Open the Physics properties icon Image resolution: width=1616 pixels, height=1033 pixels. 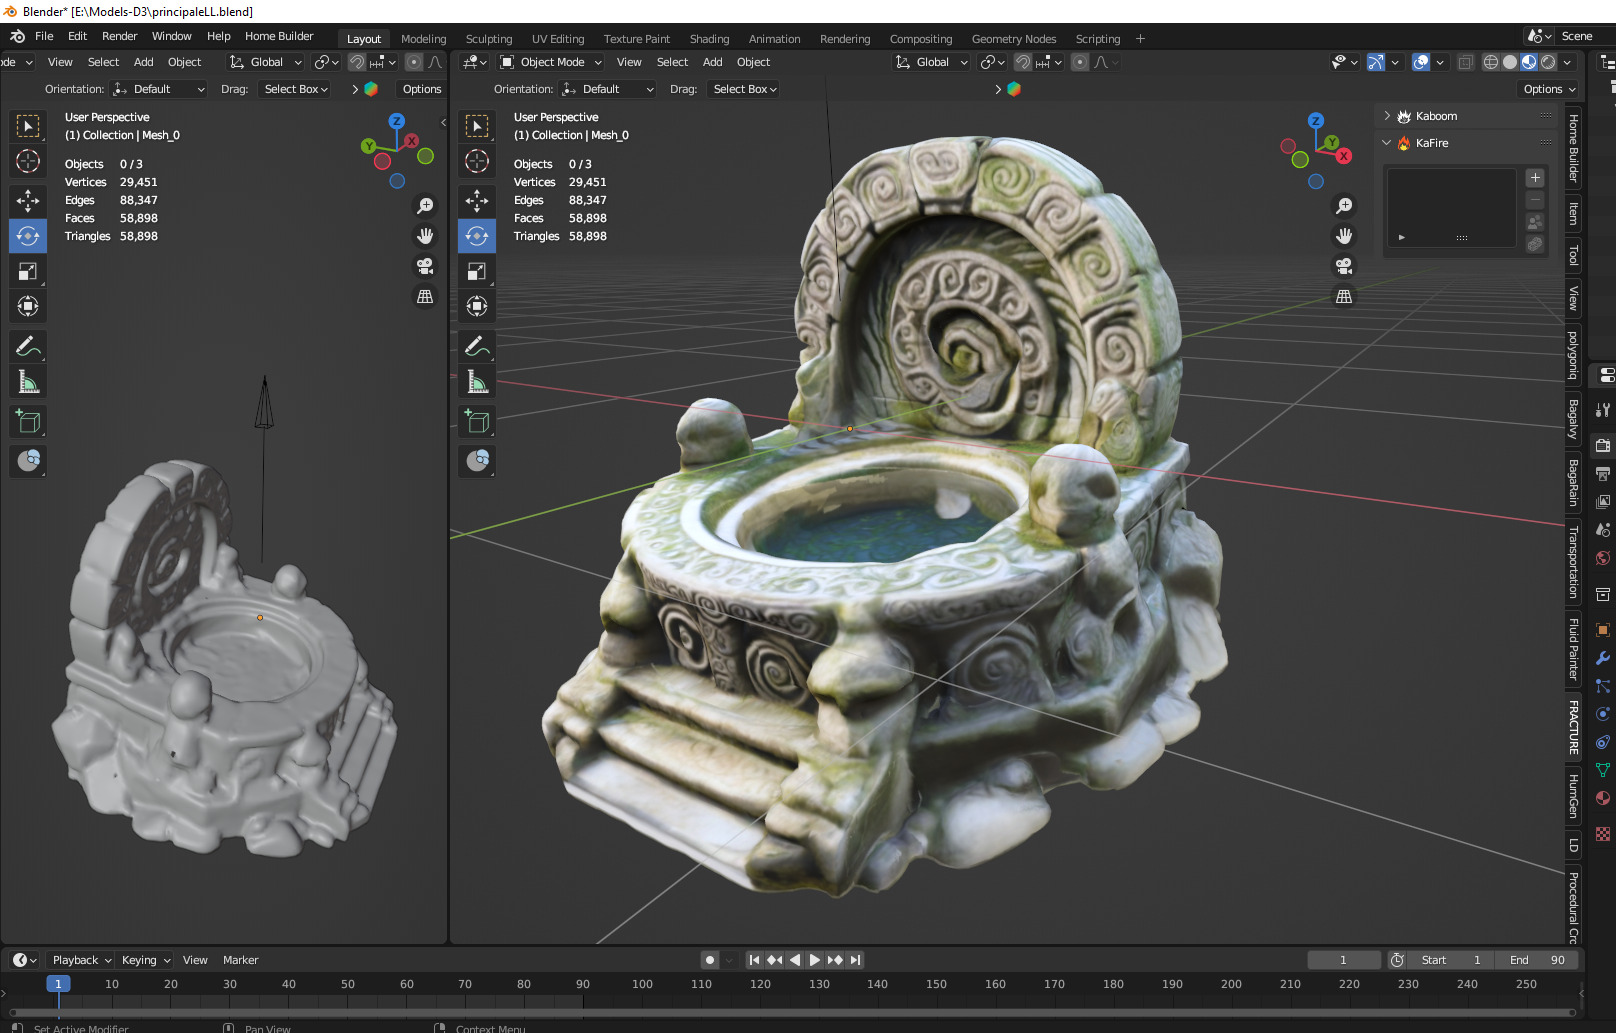point(1603,714)
